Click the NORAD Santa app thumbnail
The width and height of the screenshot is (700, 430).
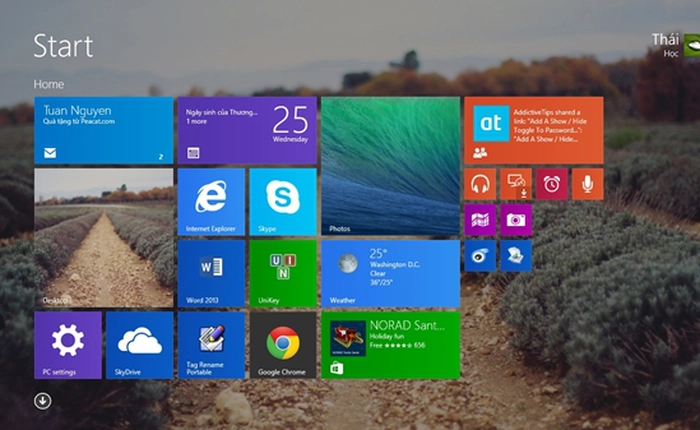pos(348,338)
